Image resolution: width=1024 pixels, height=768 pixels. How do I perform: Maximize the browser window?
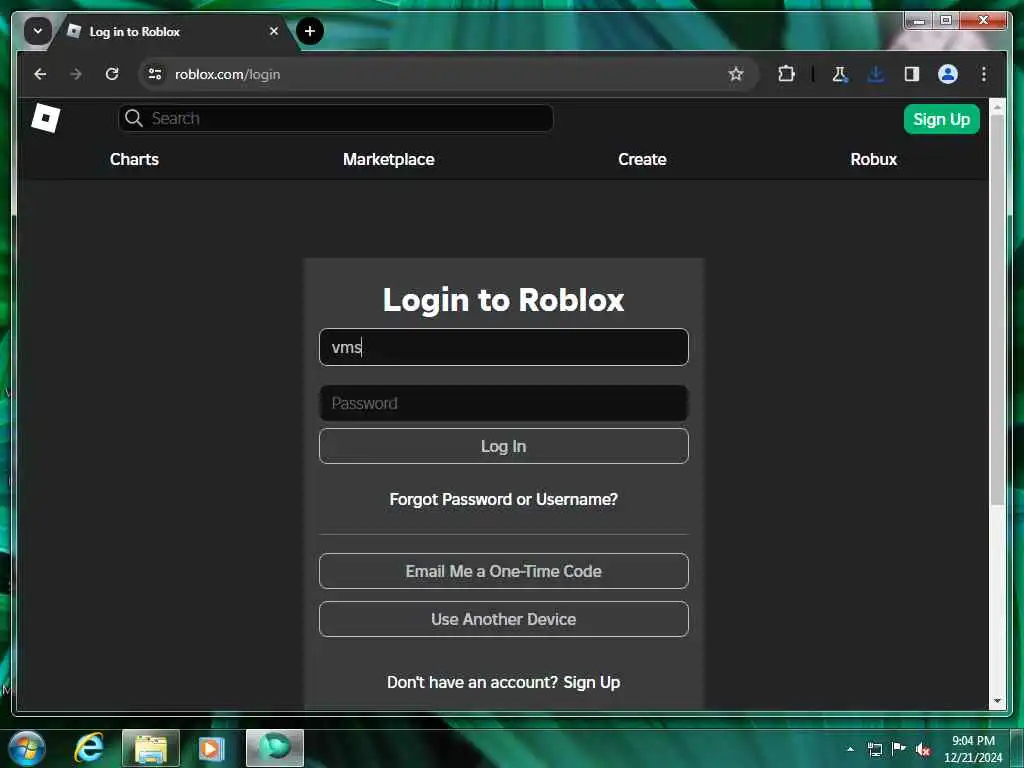(x=946, y=21)
